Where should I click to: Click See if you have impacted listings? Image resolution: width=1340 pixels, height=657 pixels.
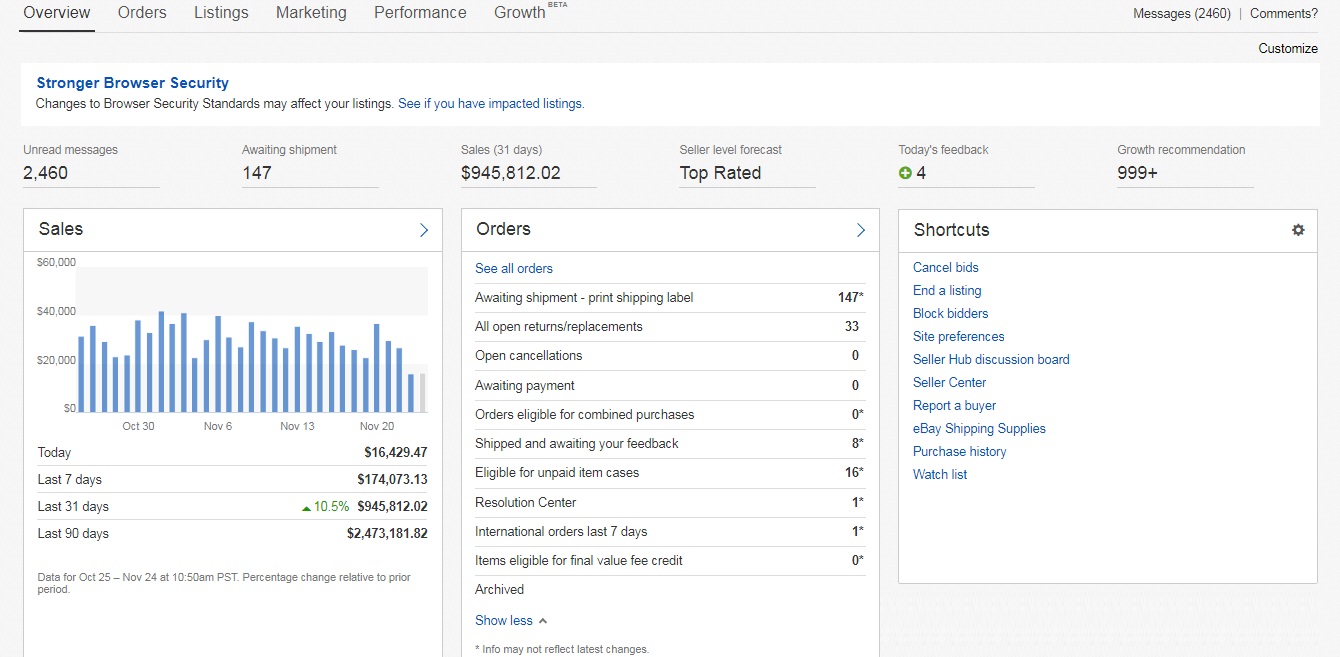[490, 103]
